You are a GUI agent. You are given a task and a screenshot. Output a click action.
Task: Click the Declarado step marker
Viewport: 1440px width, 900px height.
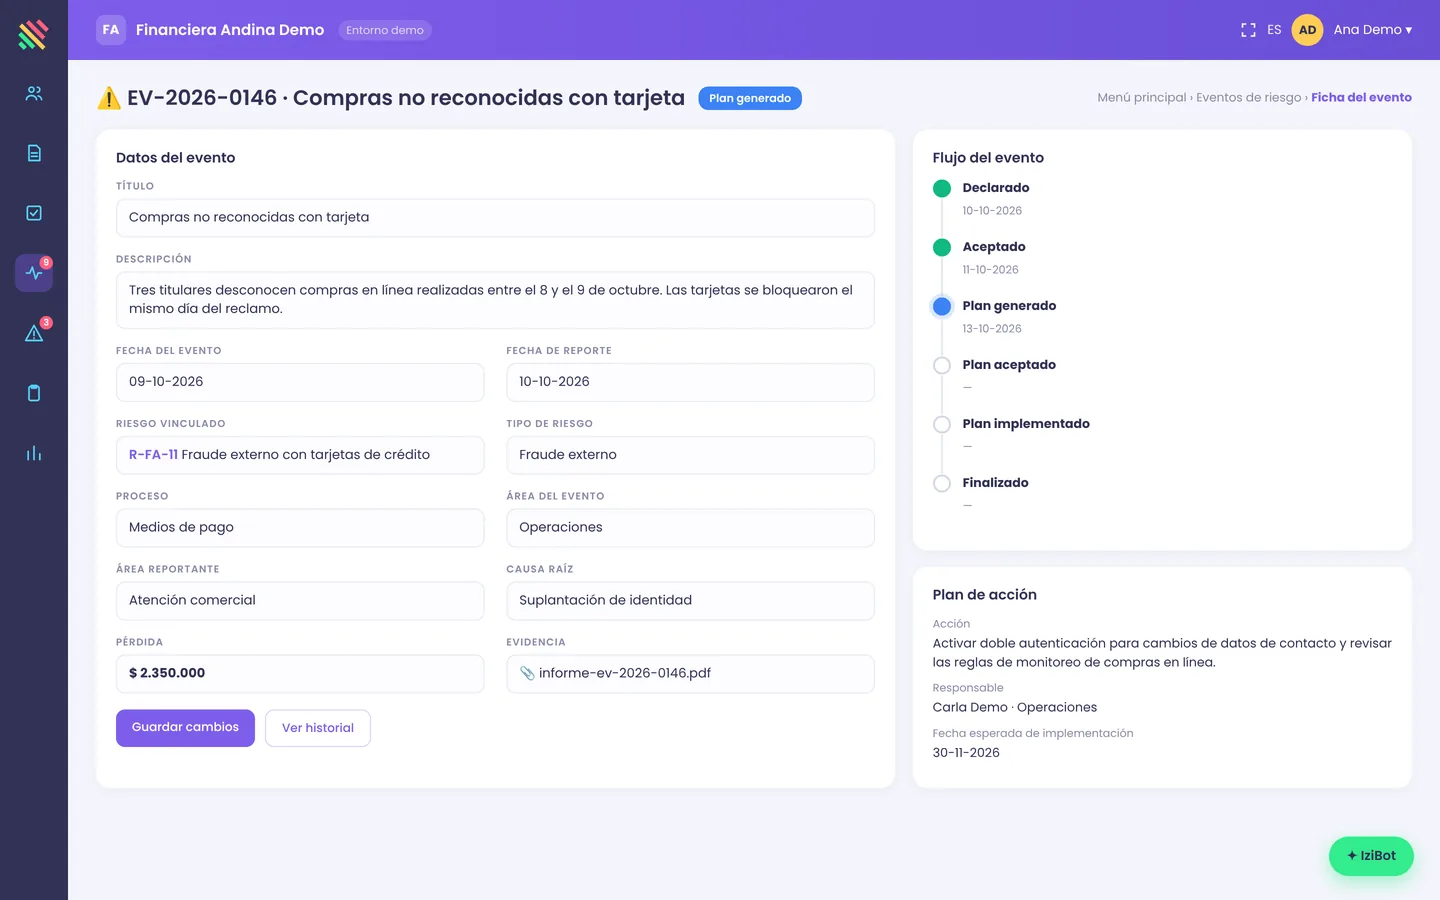[942, 188]
